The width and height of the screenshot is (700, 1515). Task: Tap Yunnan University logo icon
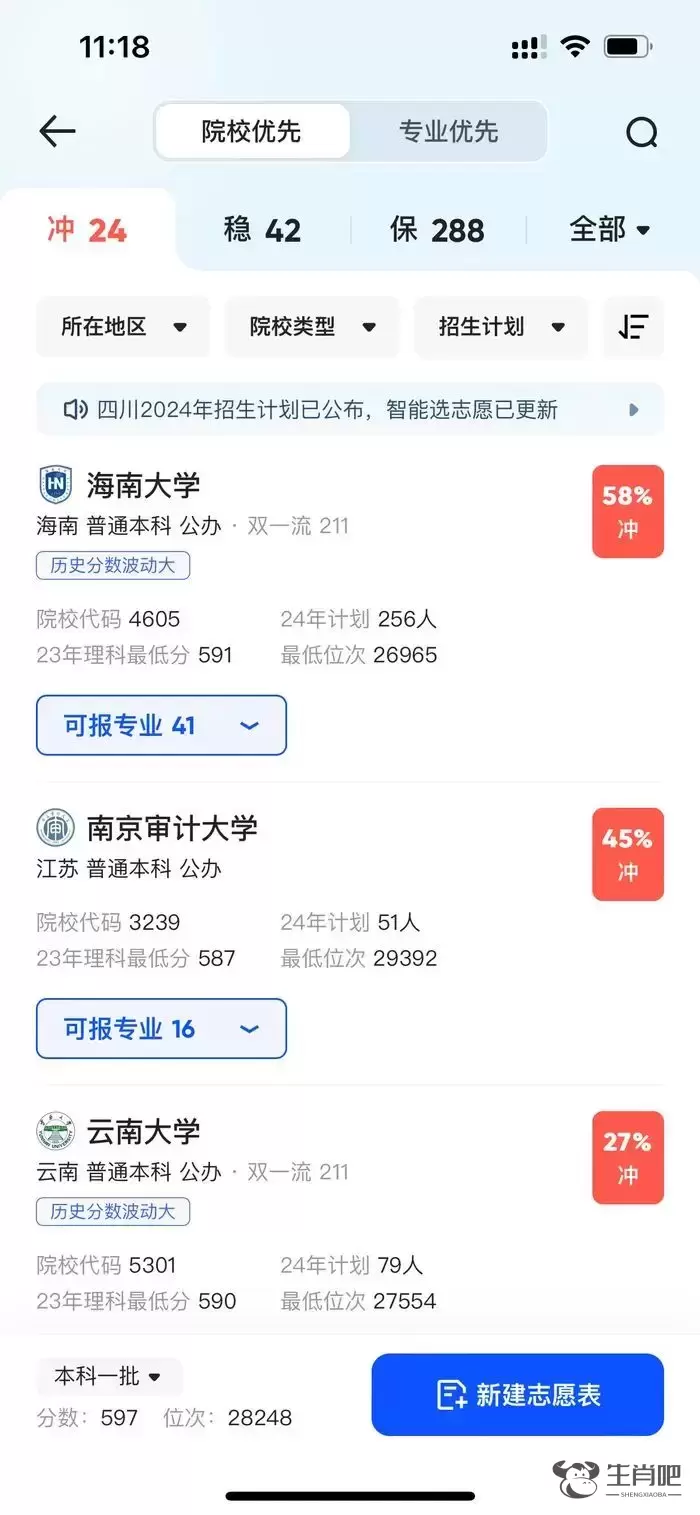click(56, 1131)
